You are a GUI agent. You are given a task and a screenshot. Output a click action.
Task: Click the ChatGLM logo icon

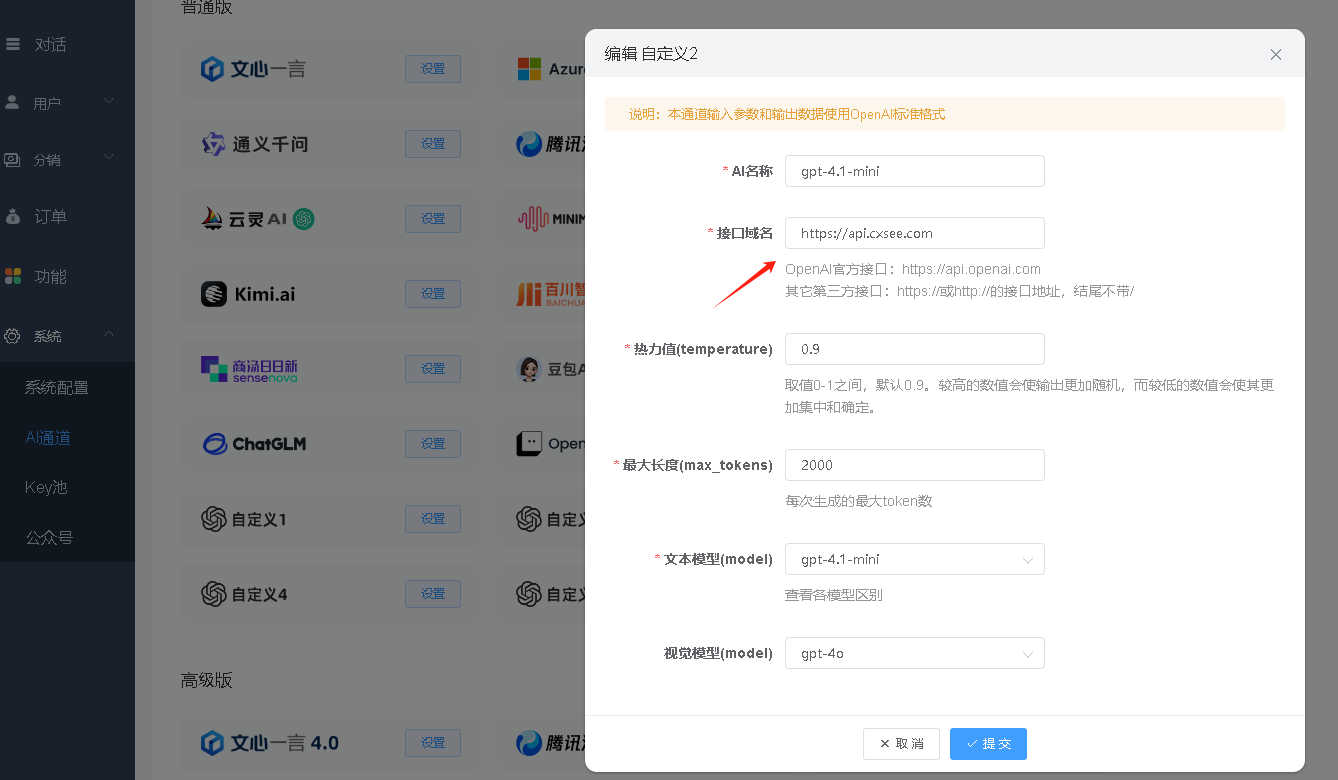pyautogui.click(x=214, y=444)
